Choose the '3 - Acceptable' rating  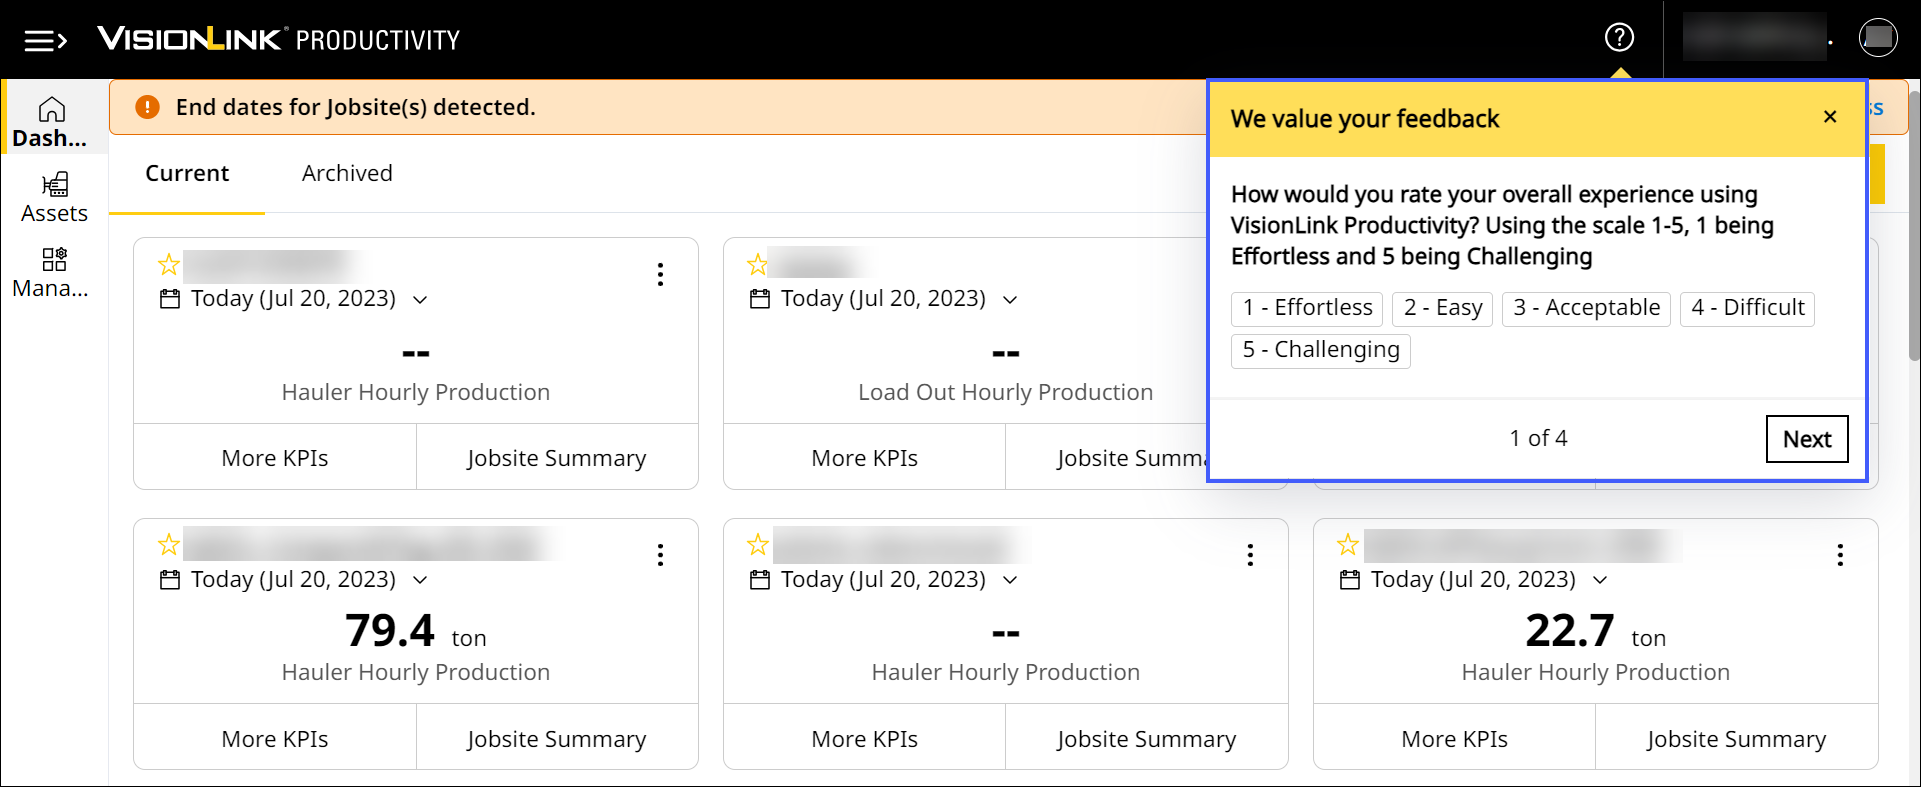1585,308
